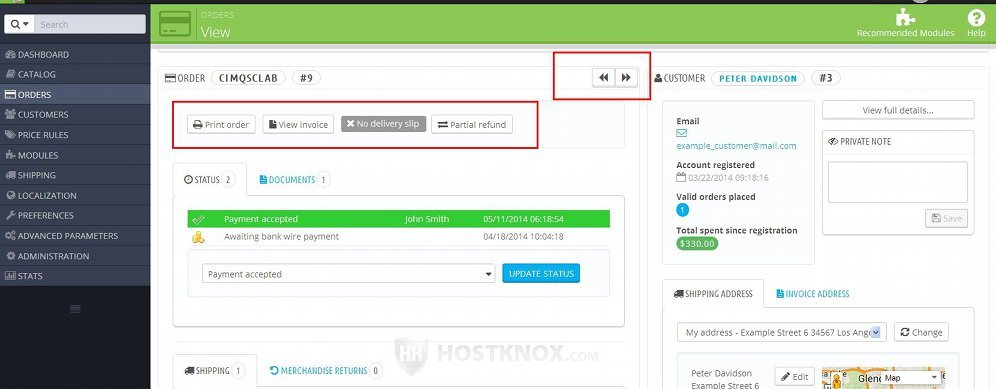Go to the next order arrow
This screenshot has height=389, width=996.
click(626, 78)
